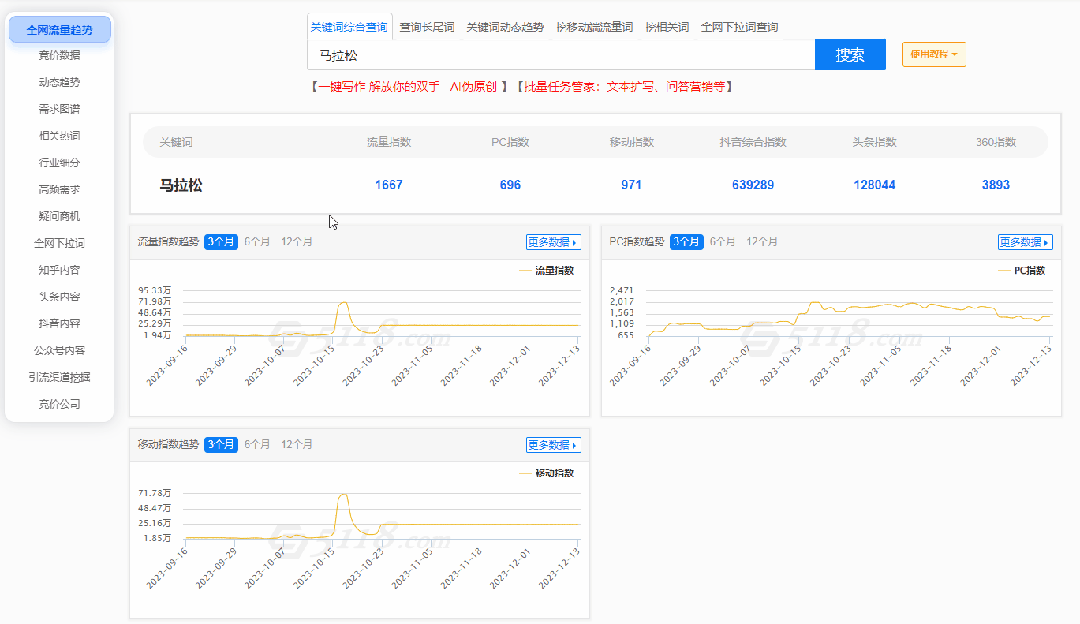1080x624 pixels.
Task: Open the 一键写作 AI伪原创 promo link
Action: [x=409, y=87]
